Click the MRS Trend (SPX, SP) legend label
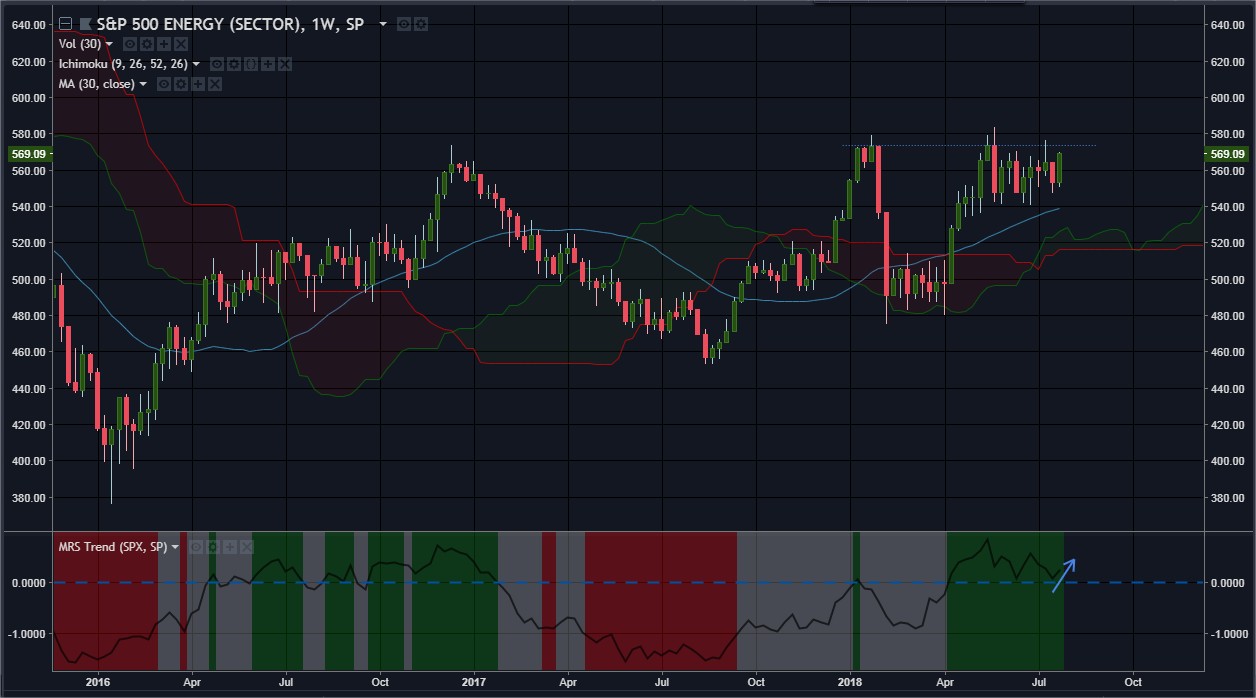The width and height of the screenshot is (1256, 698). click(113, 547)
